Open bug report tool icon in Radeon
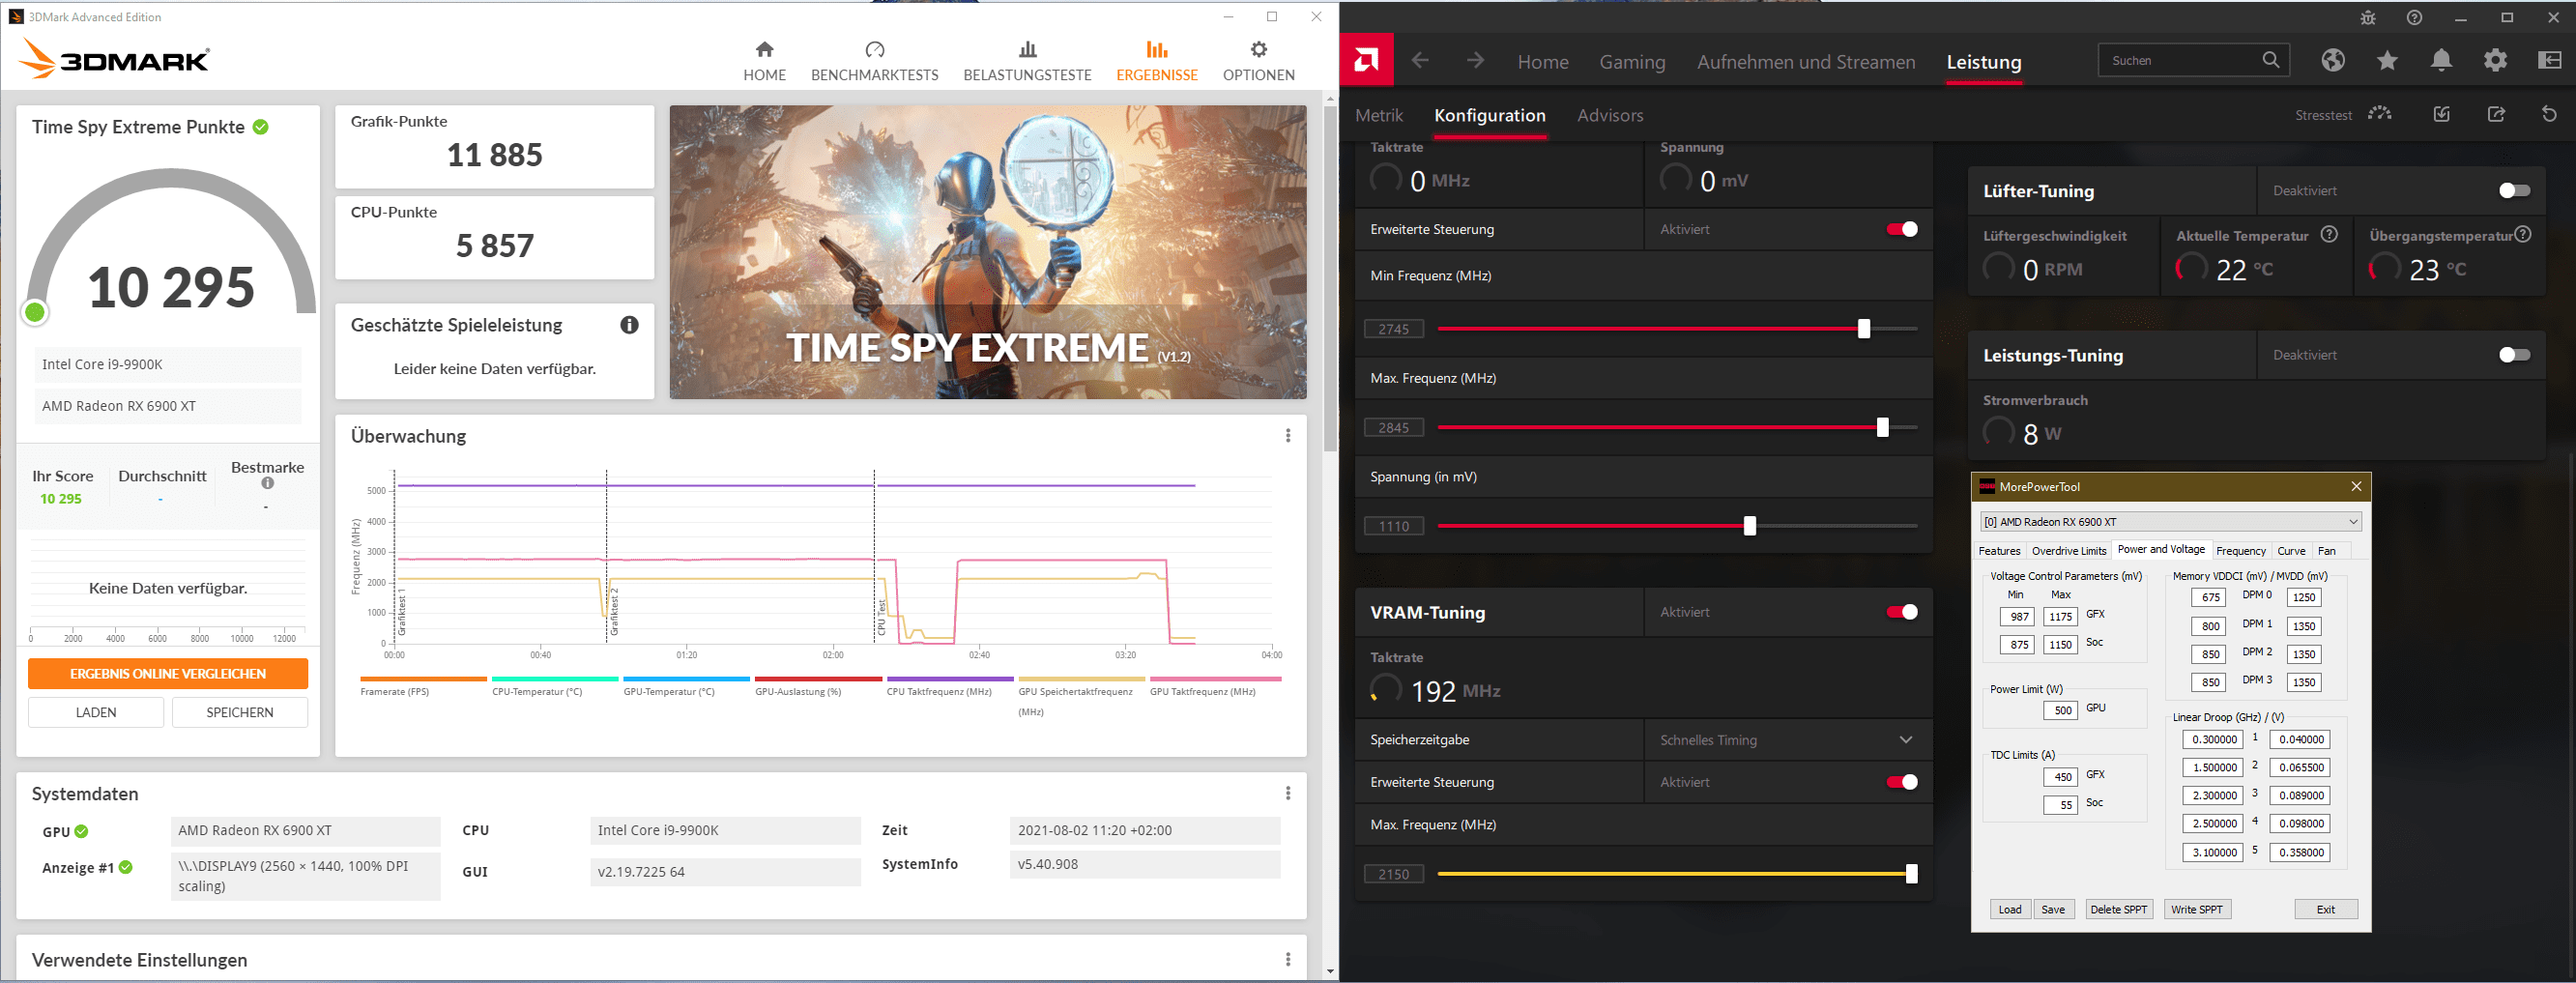The width and height of the screenshot is (2576, 983). click(x=2367, y=18)
